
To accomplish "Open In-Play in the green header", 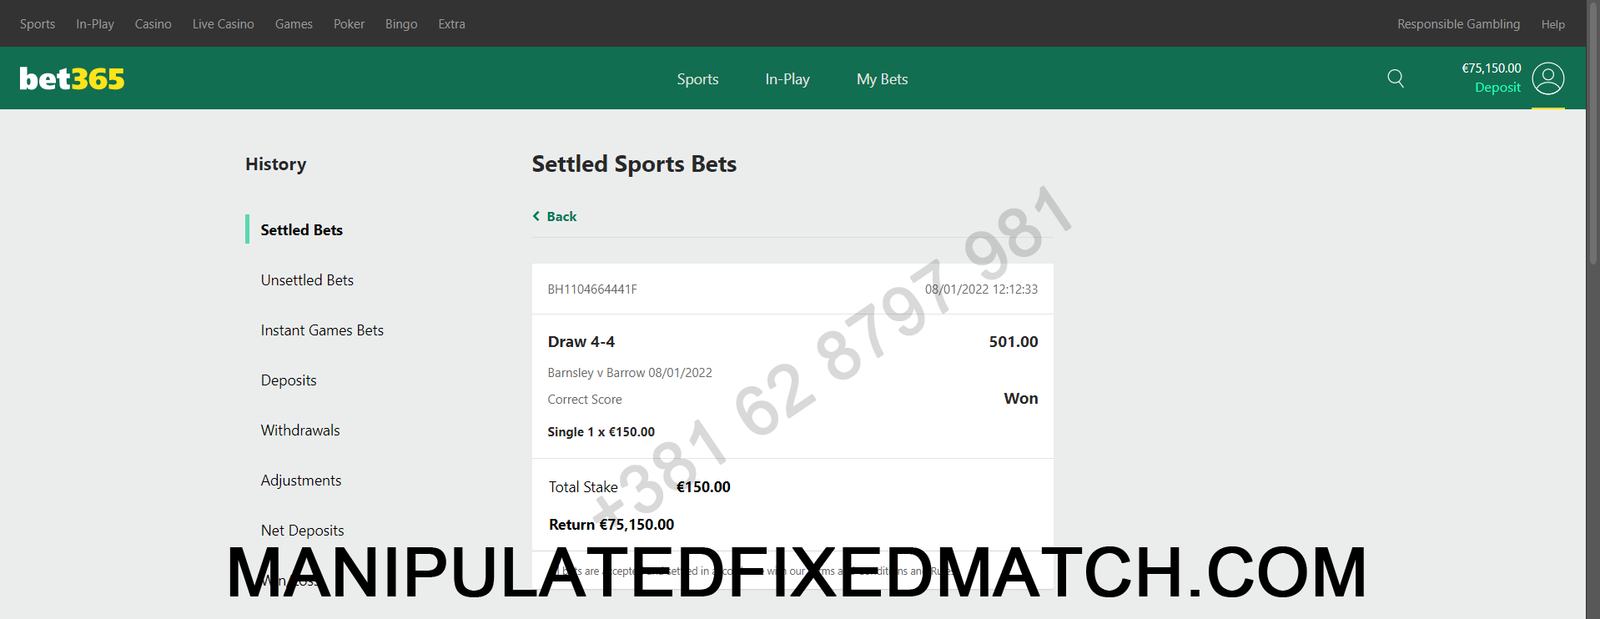I will [788, 79].
